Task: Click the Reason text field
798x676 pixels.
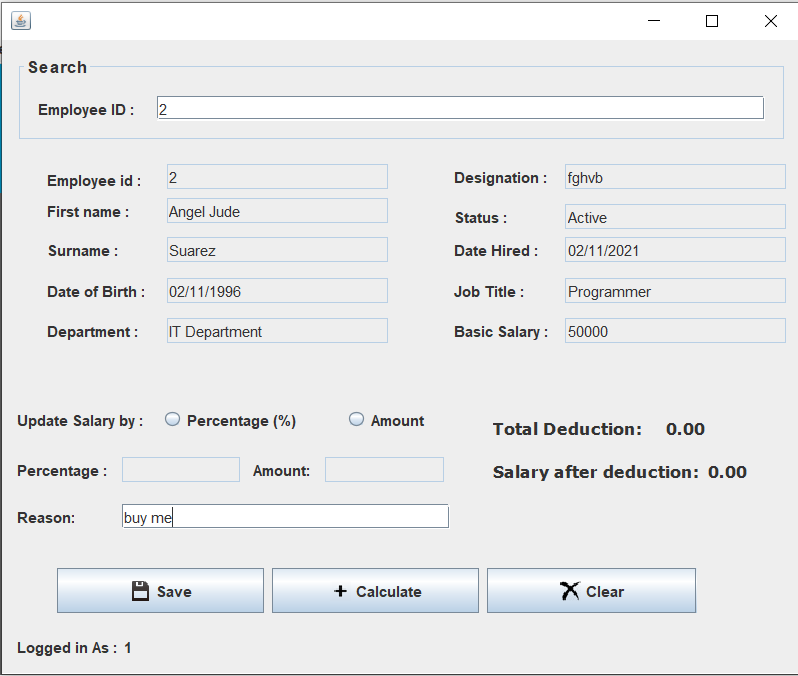Action: [285, 517]
